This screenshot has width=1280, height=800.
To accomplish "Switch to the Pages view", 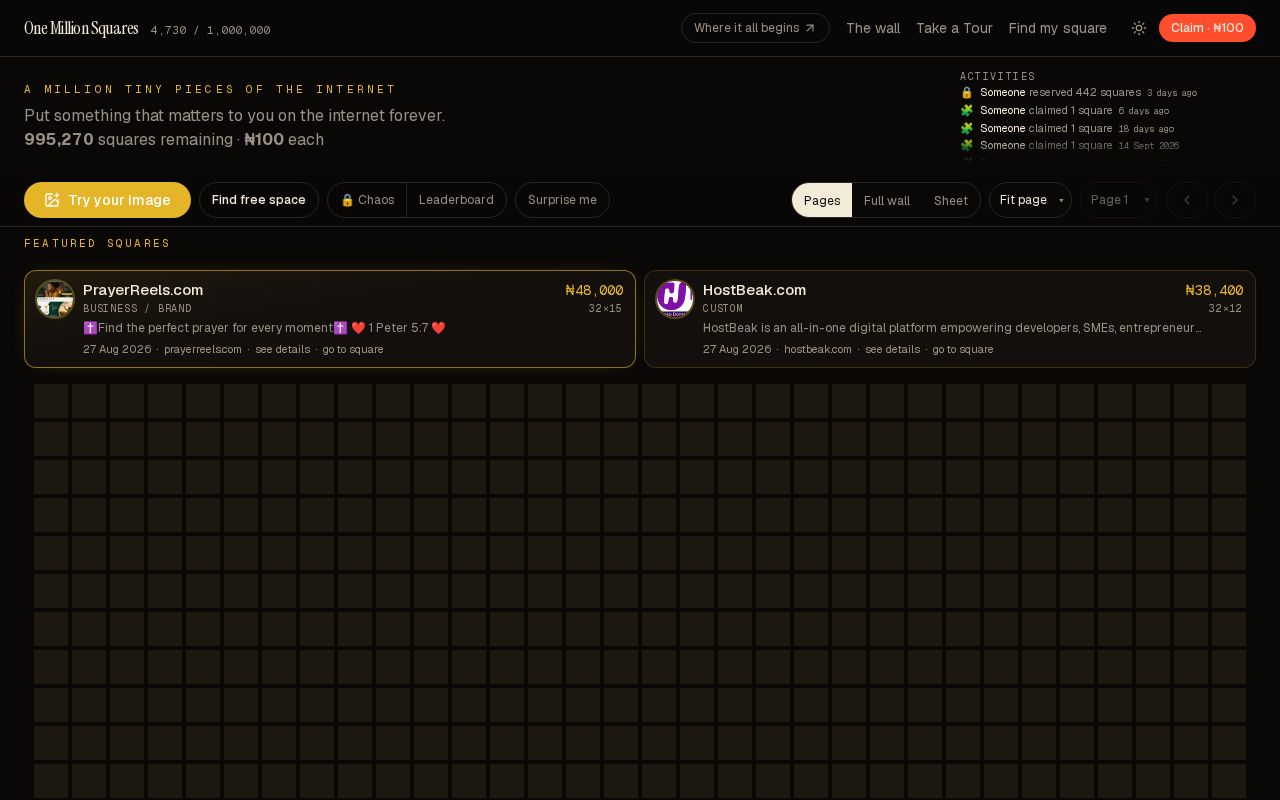I will [x=822, y=200].
